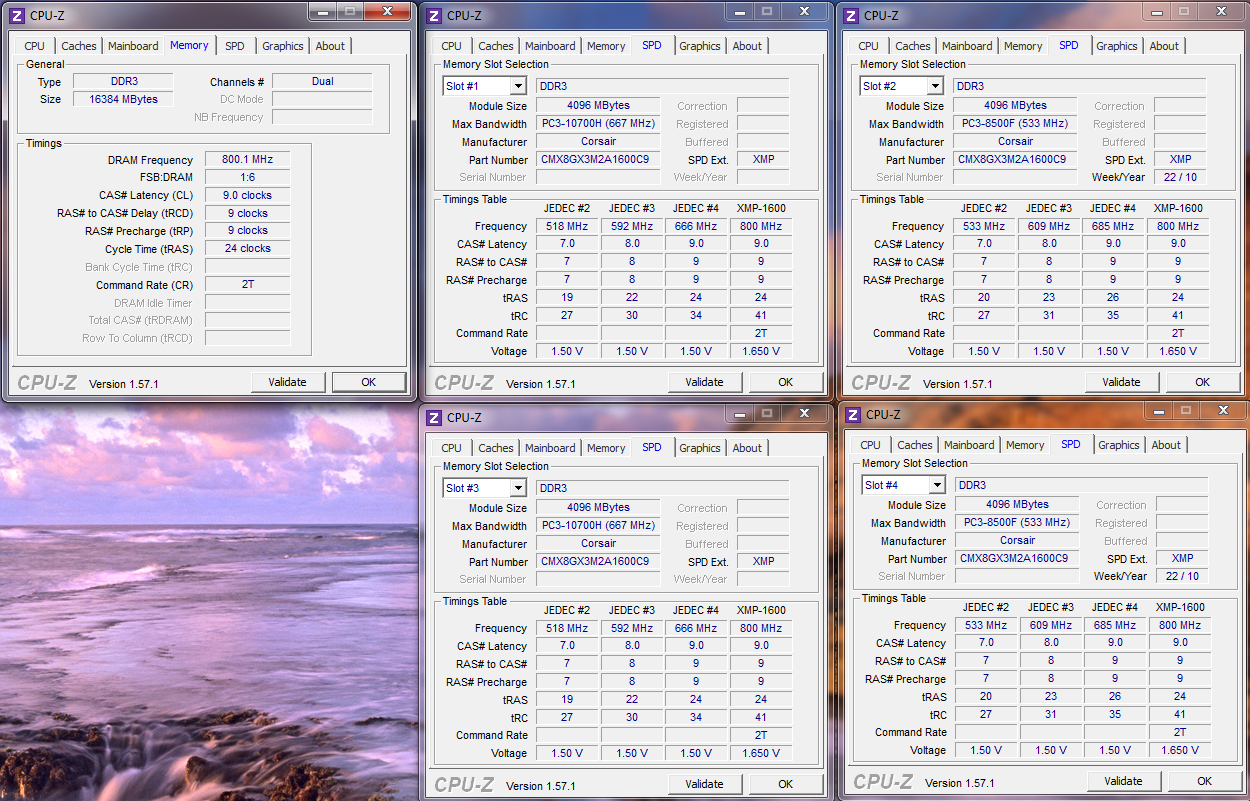
Task: Click the CPU-Z title bar icon of the Slot #1 window
Action: [434, 15]
